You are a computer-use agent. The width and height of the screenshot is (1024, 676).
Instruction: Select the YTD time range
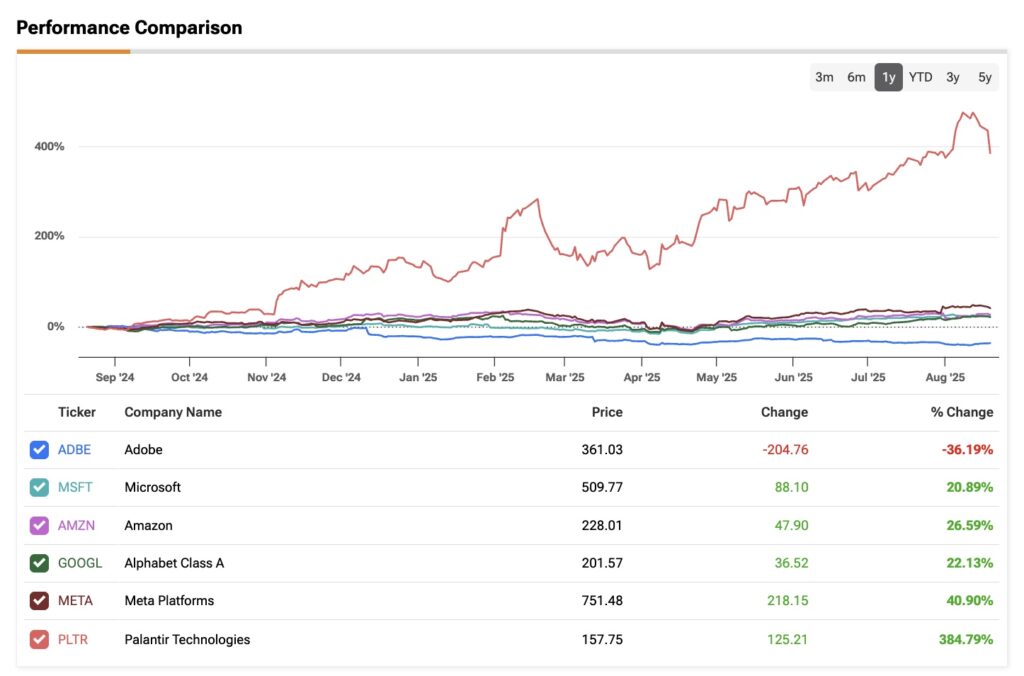pyautogui.click(x=921, y=77)
